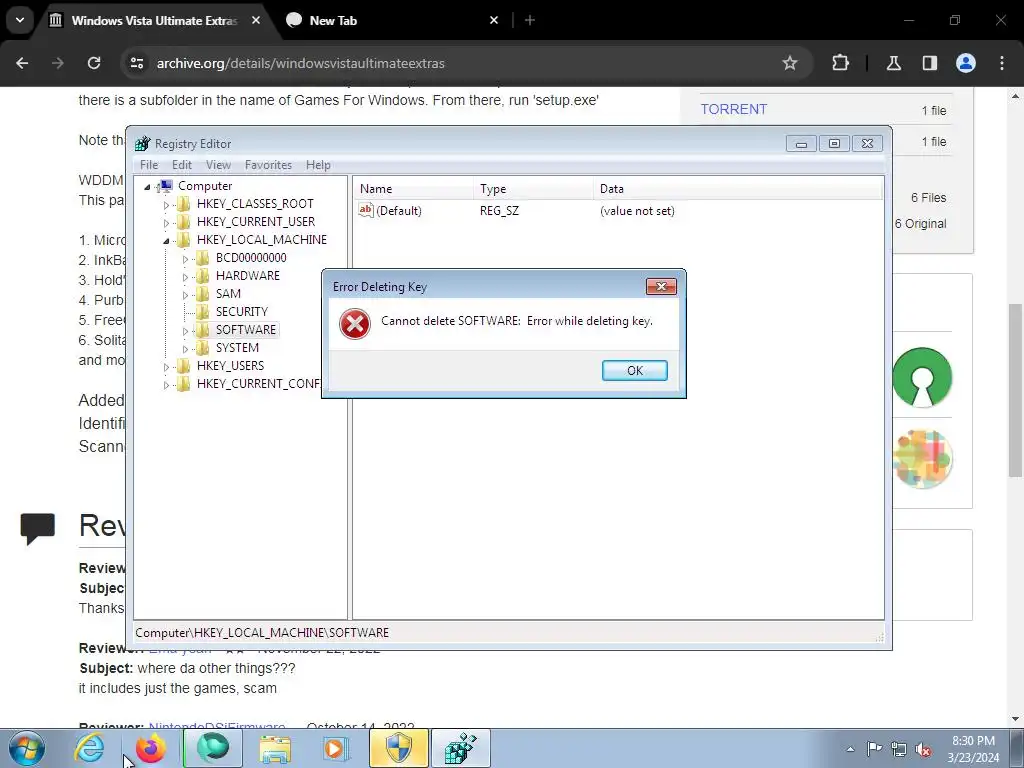The width and height of the screenshot is (1024, 768).
Task: Launch Firefox from taskbar
Action: (x=150, y=748)
